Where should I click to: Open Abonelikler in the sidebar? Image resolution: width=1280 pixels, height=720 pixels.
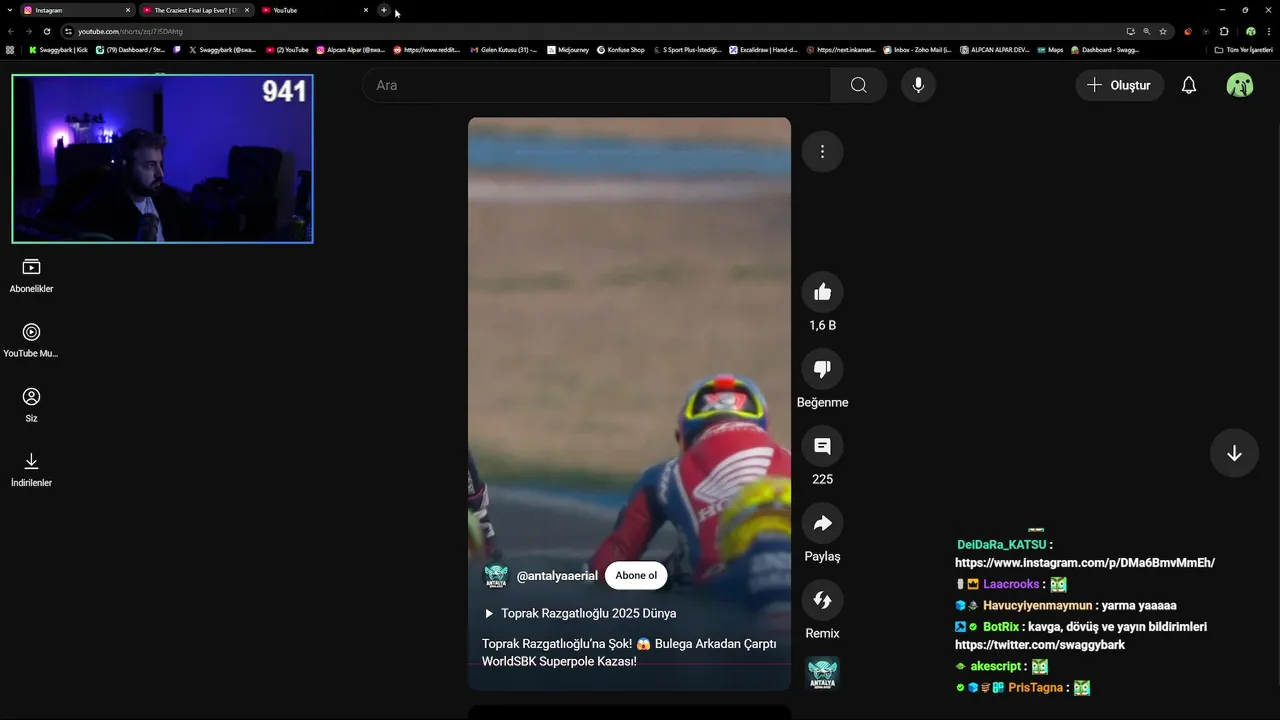pos(31,276)
